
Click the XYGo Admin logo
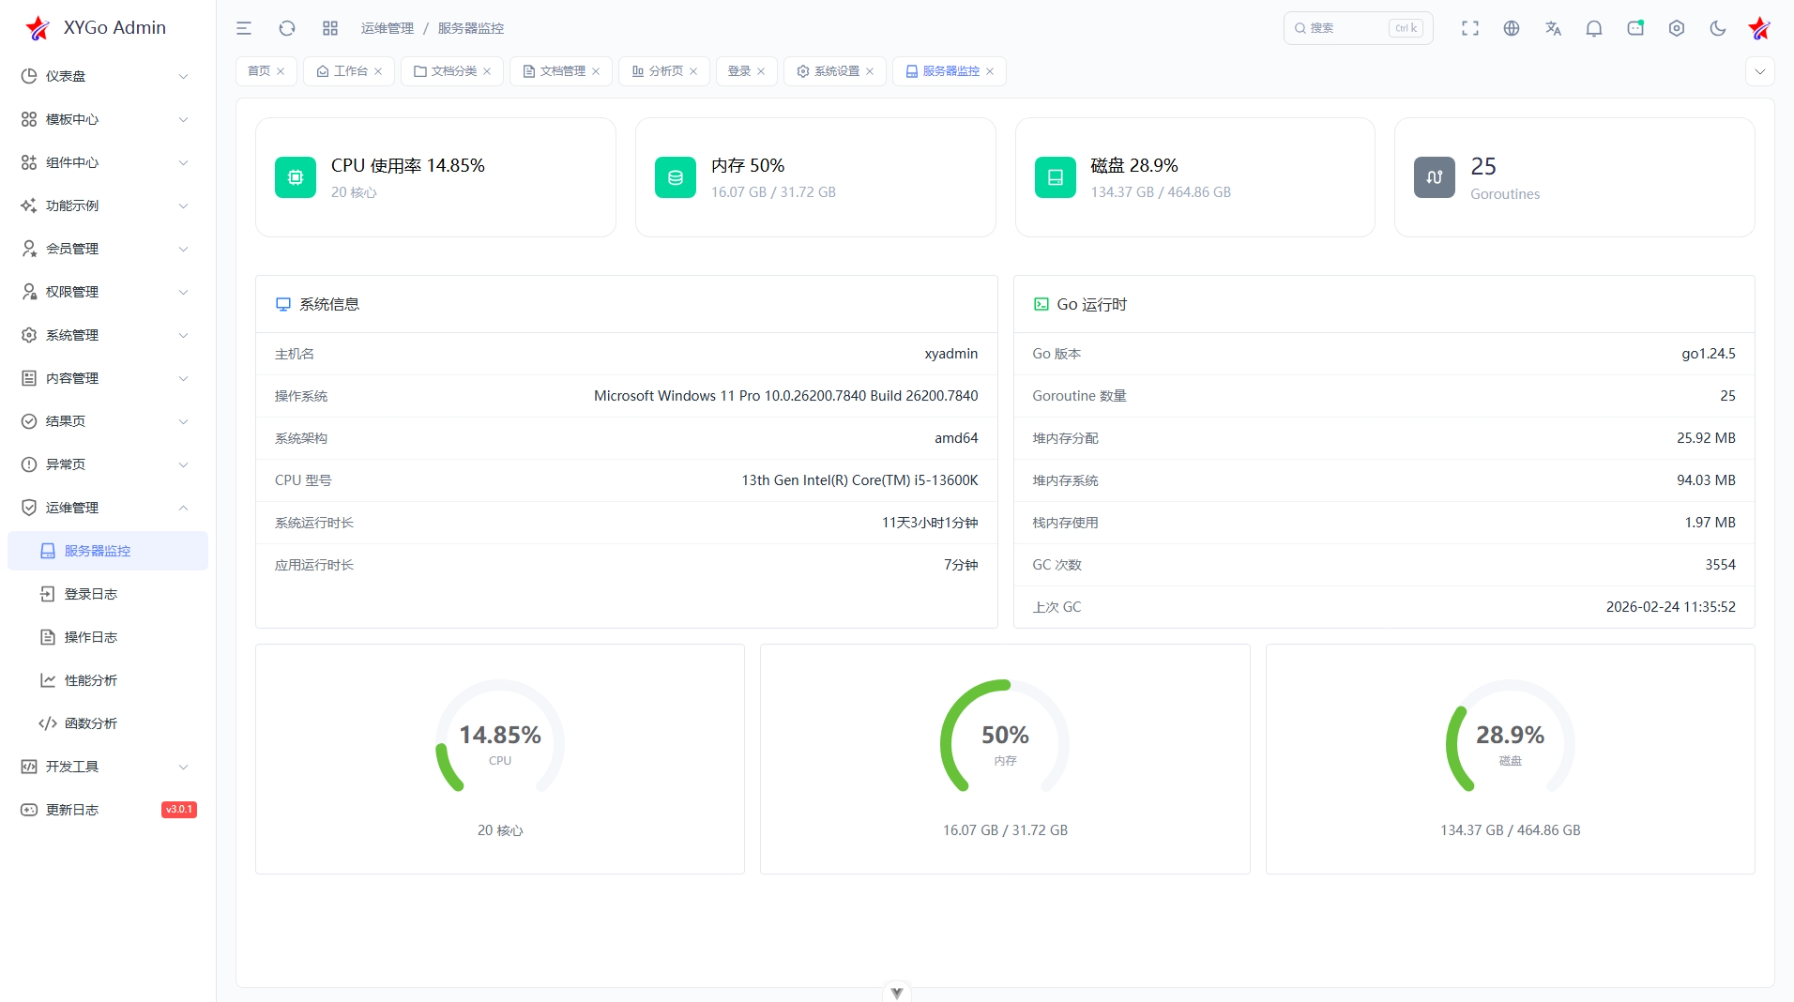95,28
